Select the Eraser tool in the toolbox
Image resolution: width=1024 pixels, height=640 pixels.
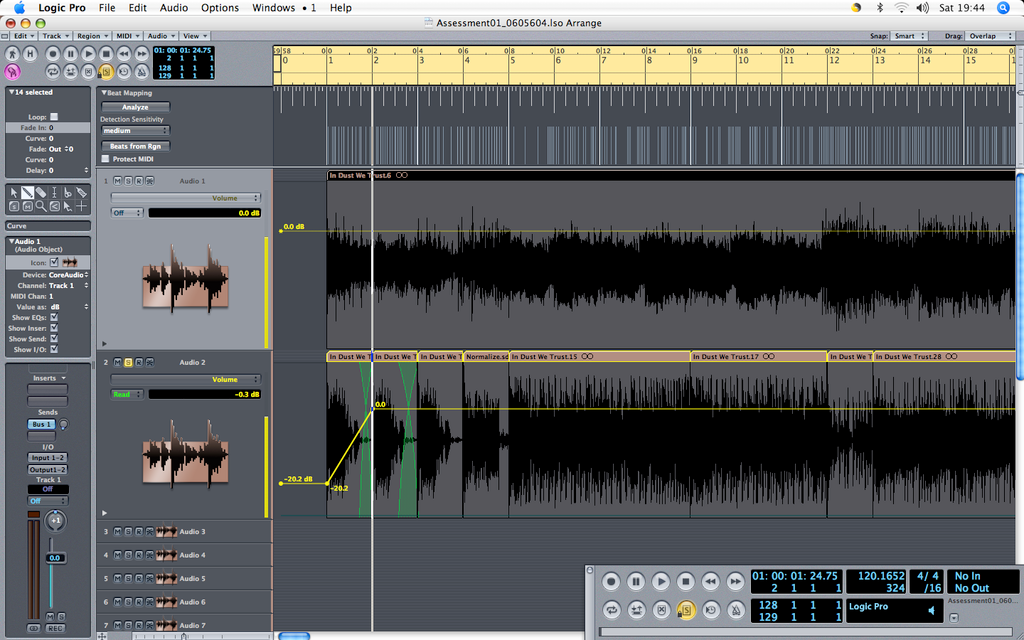click(40, 193)
